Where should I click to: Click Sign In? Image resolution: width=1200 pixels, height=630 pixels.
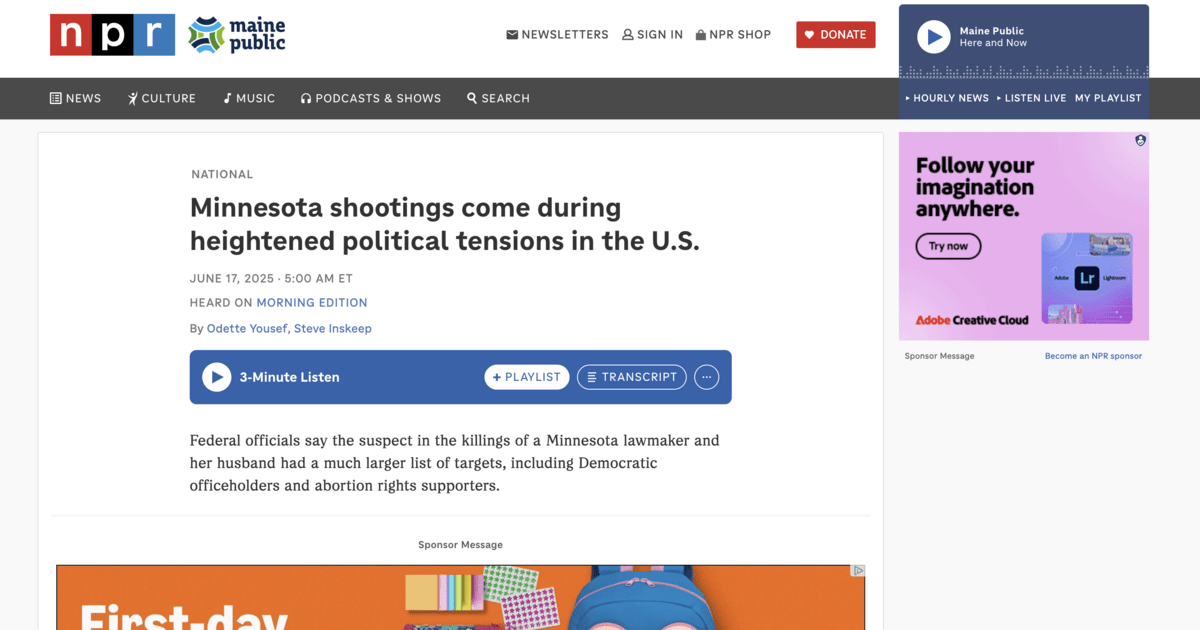(652, 35)
